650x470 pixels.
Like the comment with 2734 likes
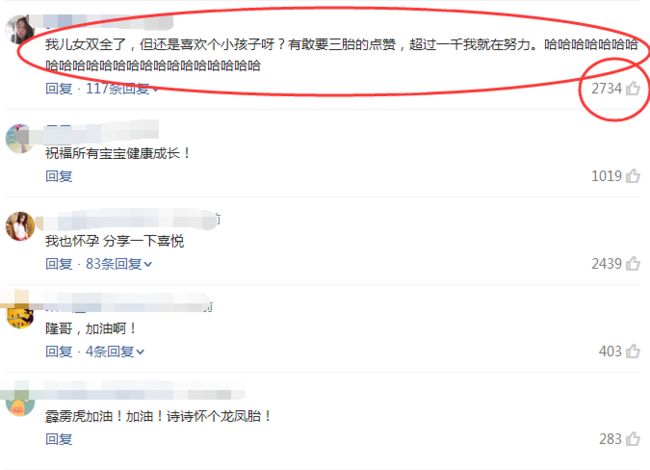coord(633,88)
